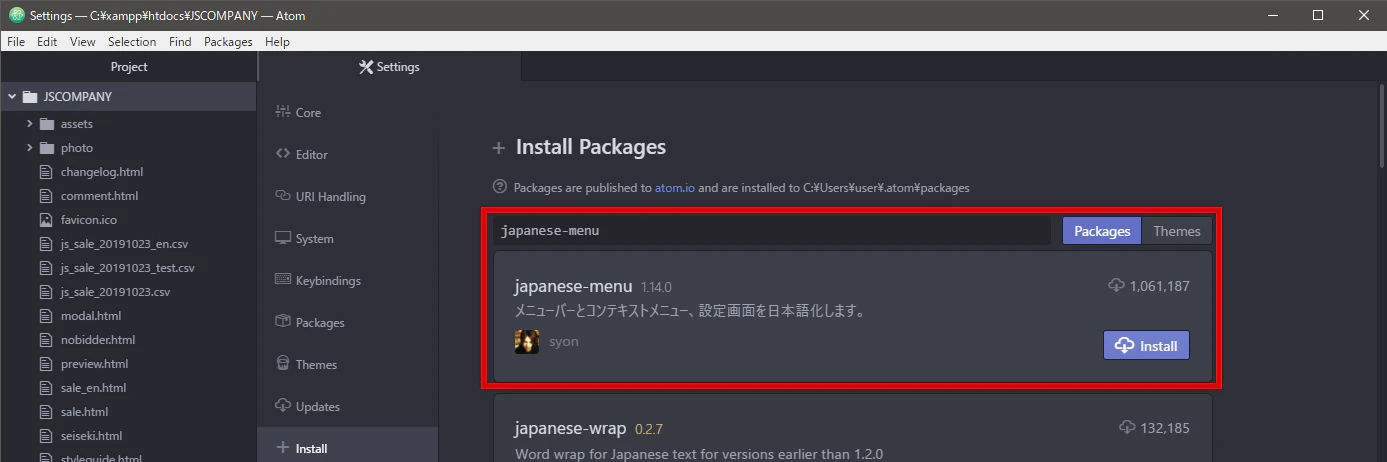Viewport: 1387px width, 462px height.
Task: Click file icon of js_sale_20191023.csv
Action: (45, 292)
